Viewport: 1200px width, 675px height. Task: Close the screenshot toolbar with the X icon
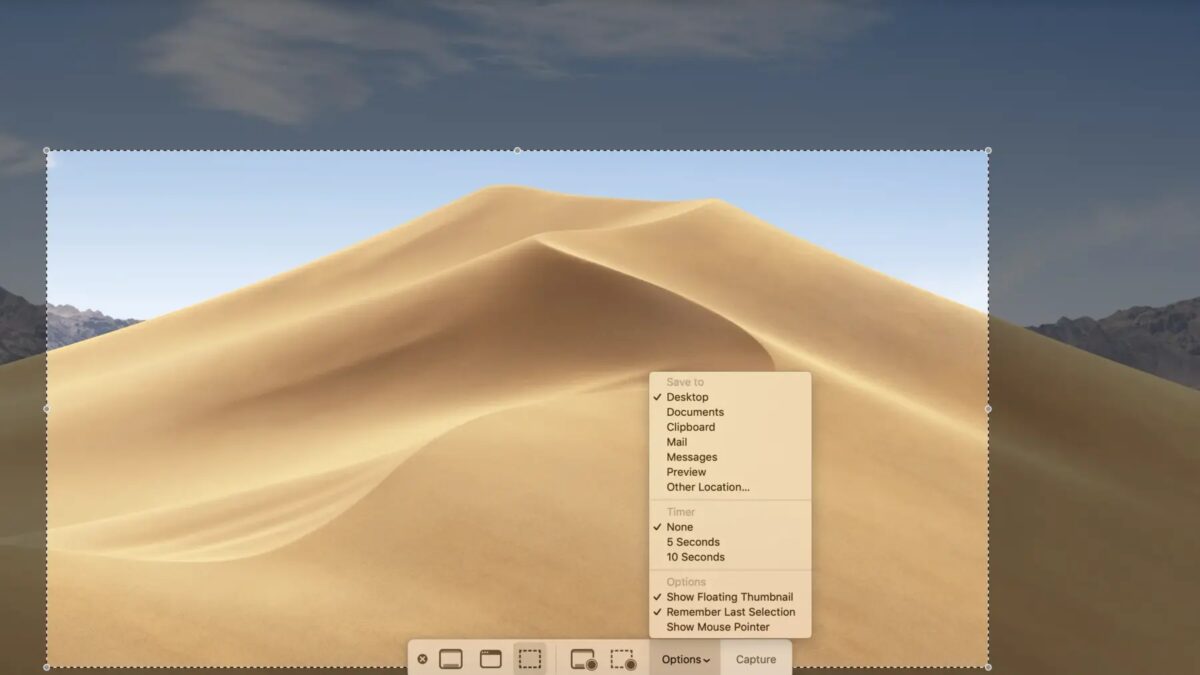[x=422, y=659]
